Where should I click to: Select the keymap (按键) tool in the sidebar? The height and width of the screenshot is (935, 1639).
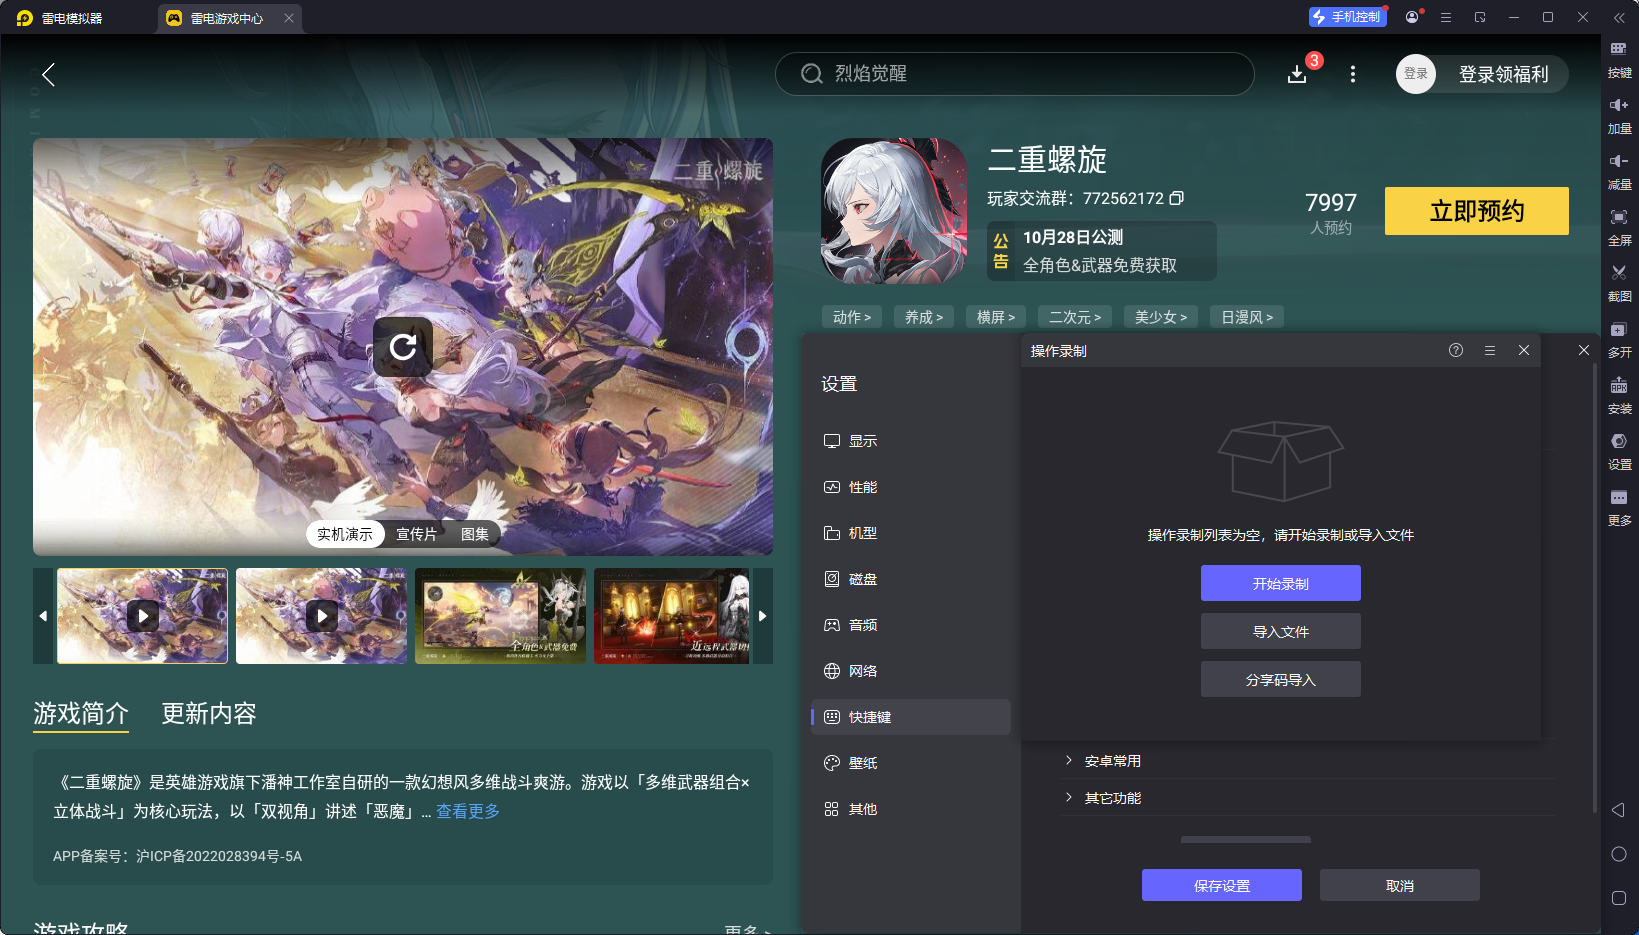1620,60
